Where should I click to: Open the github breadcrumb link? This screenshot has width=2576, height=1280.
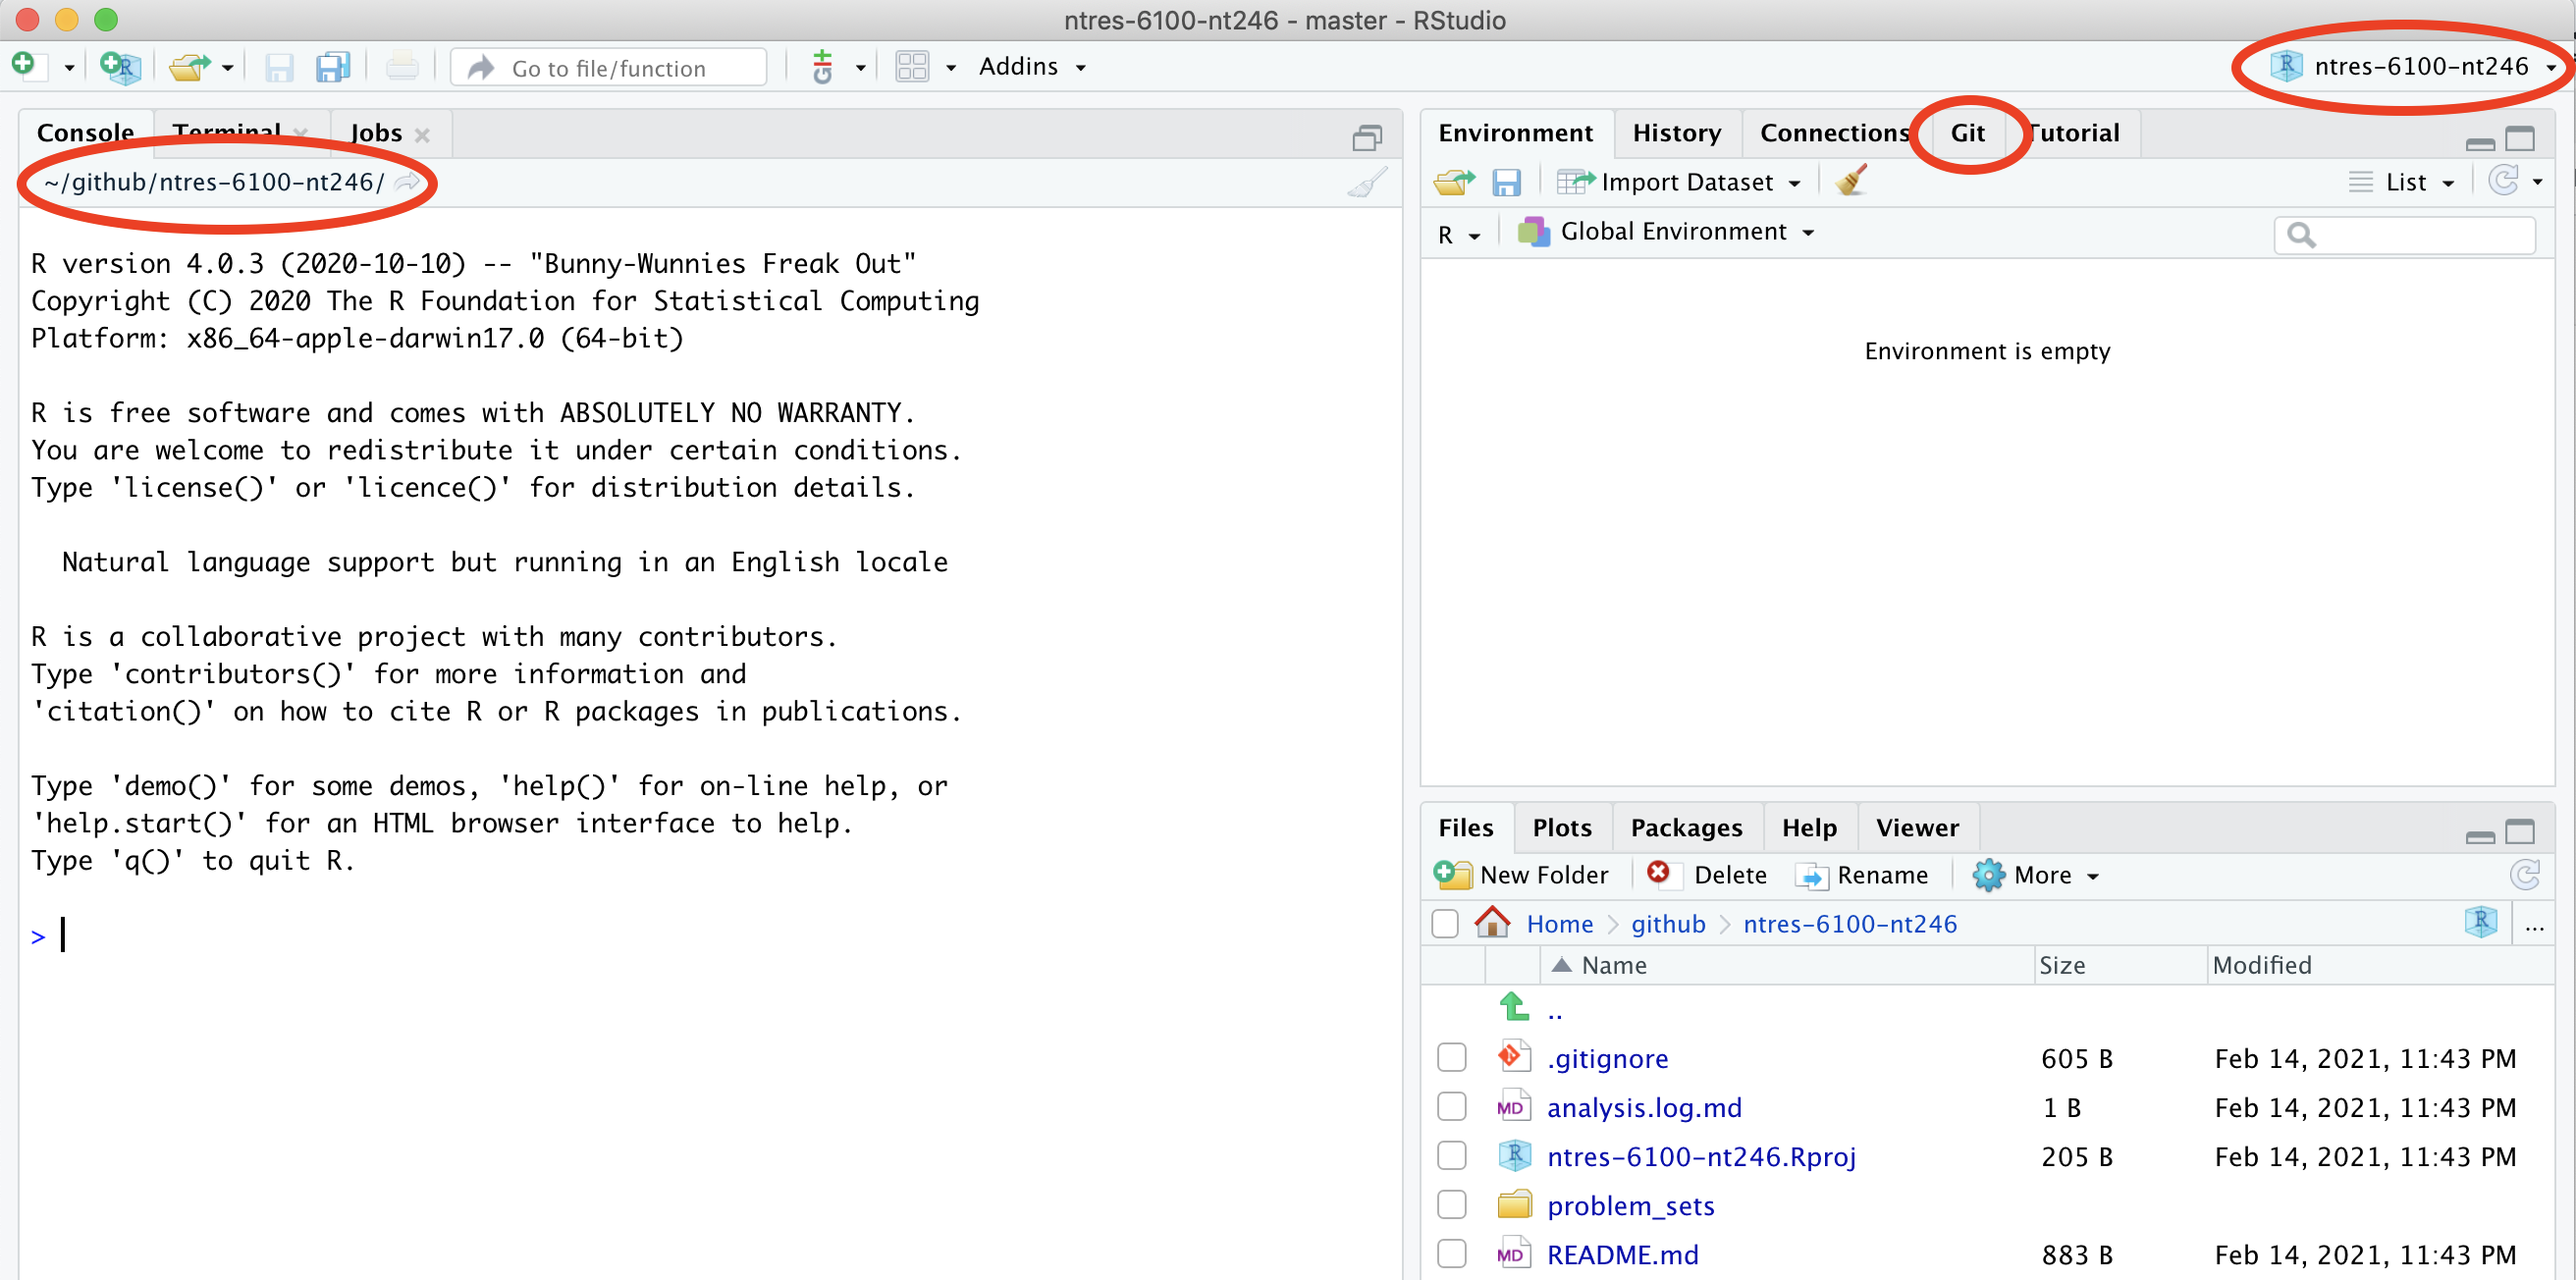1668,924
